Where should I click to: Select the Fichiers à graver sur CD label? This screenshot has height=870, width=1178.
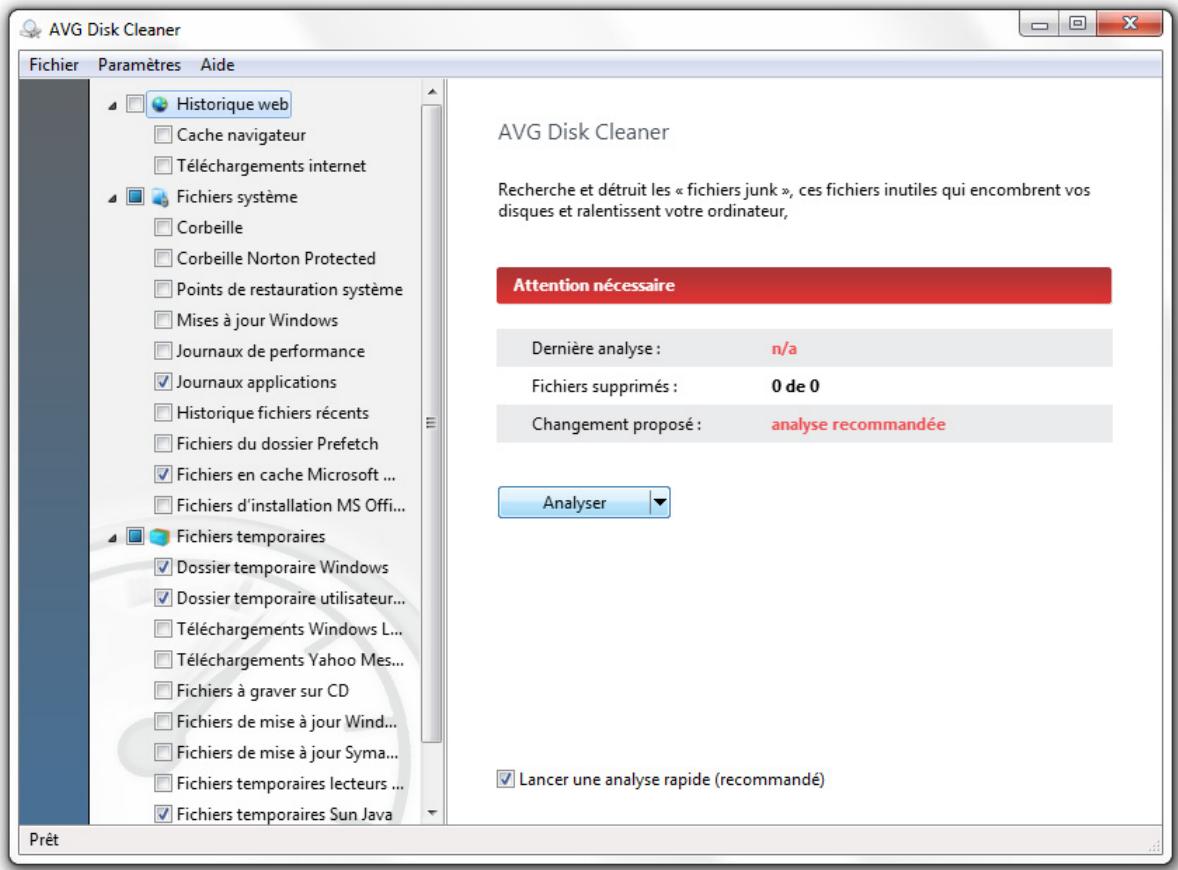point(263,690)
